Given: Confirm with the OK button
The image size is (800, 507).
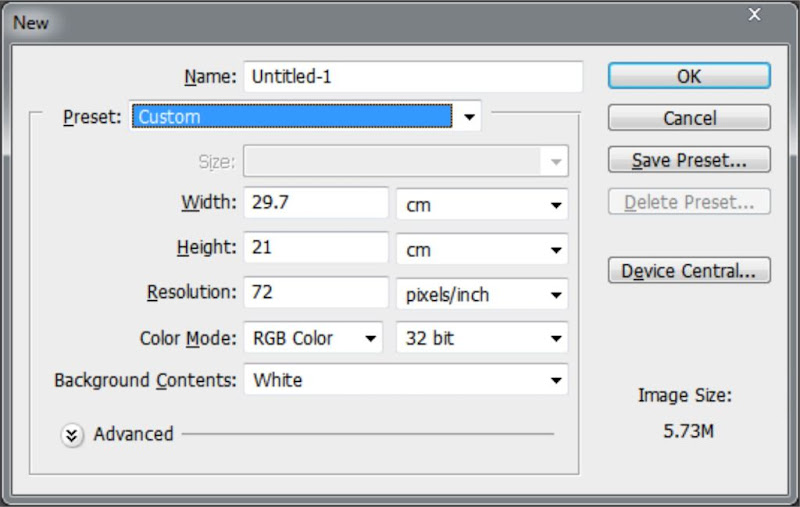Looking at the screenshot, I should (689, 76).
